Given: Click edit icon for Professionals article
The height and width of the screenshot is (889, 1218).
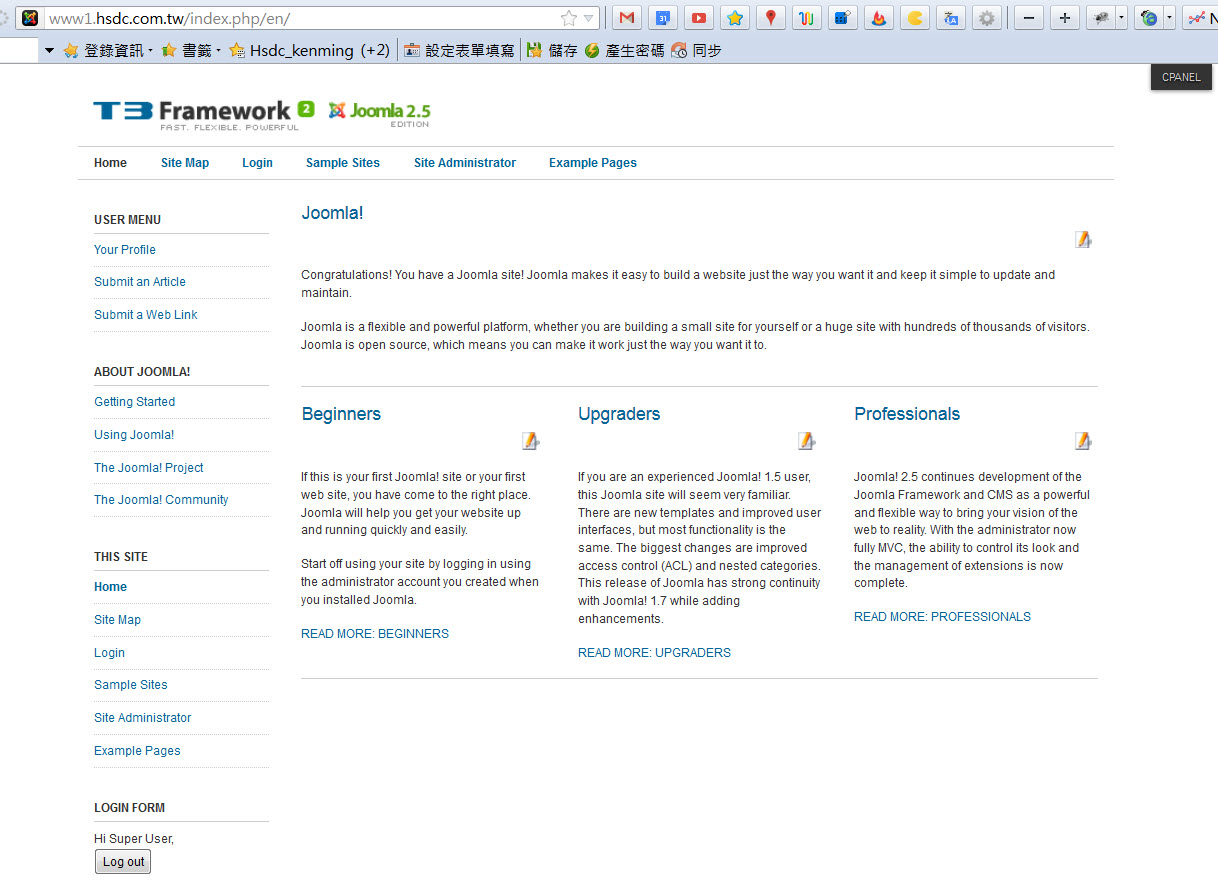Looking at the screenshot, I should point(1083,441).
